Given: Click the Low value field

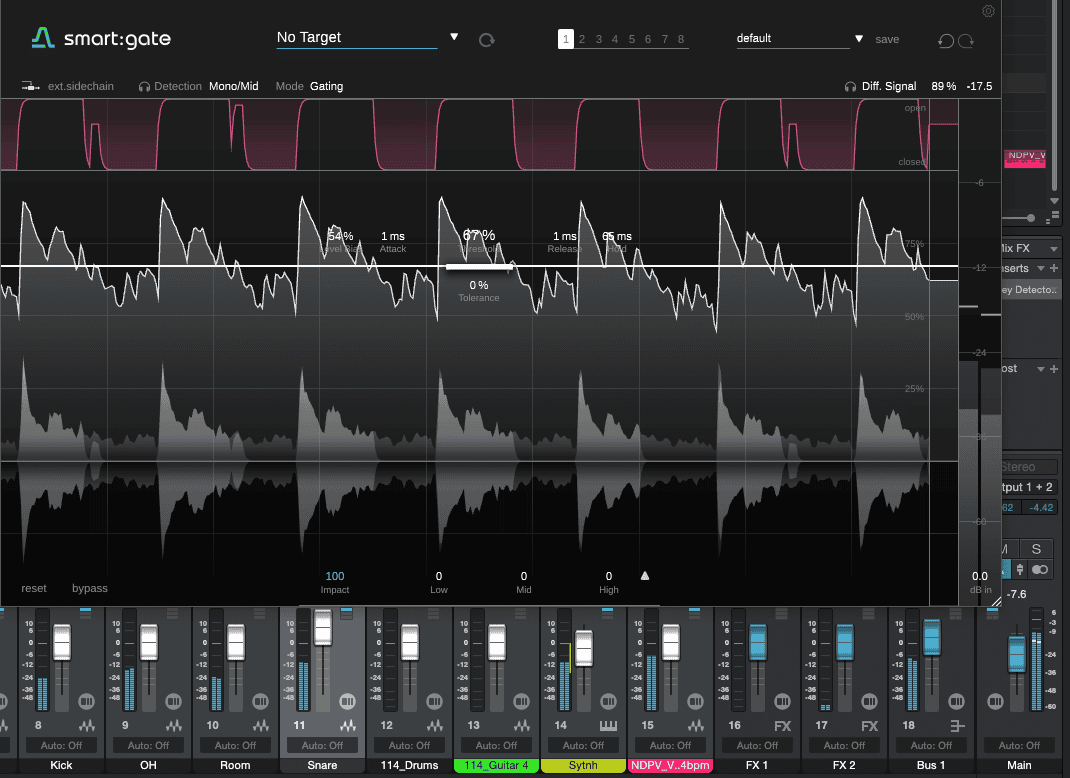Looking at the screenshot, I should [x=439, y=576].
